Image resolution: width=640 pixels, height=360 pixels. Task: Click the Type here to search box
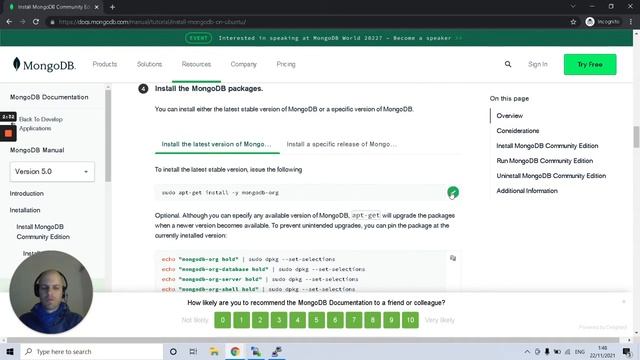(91, 351)
